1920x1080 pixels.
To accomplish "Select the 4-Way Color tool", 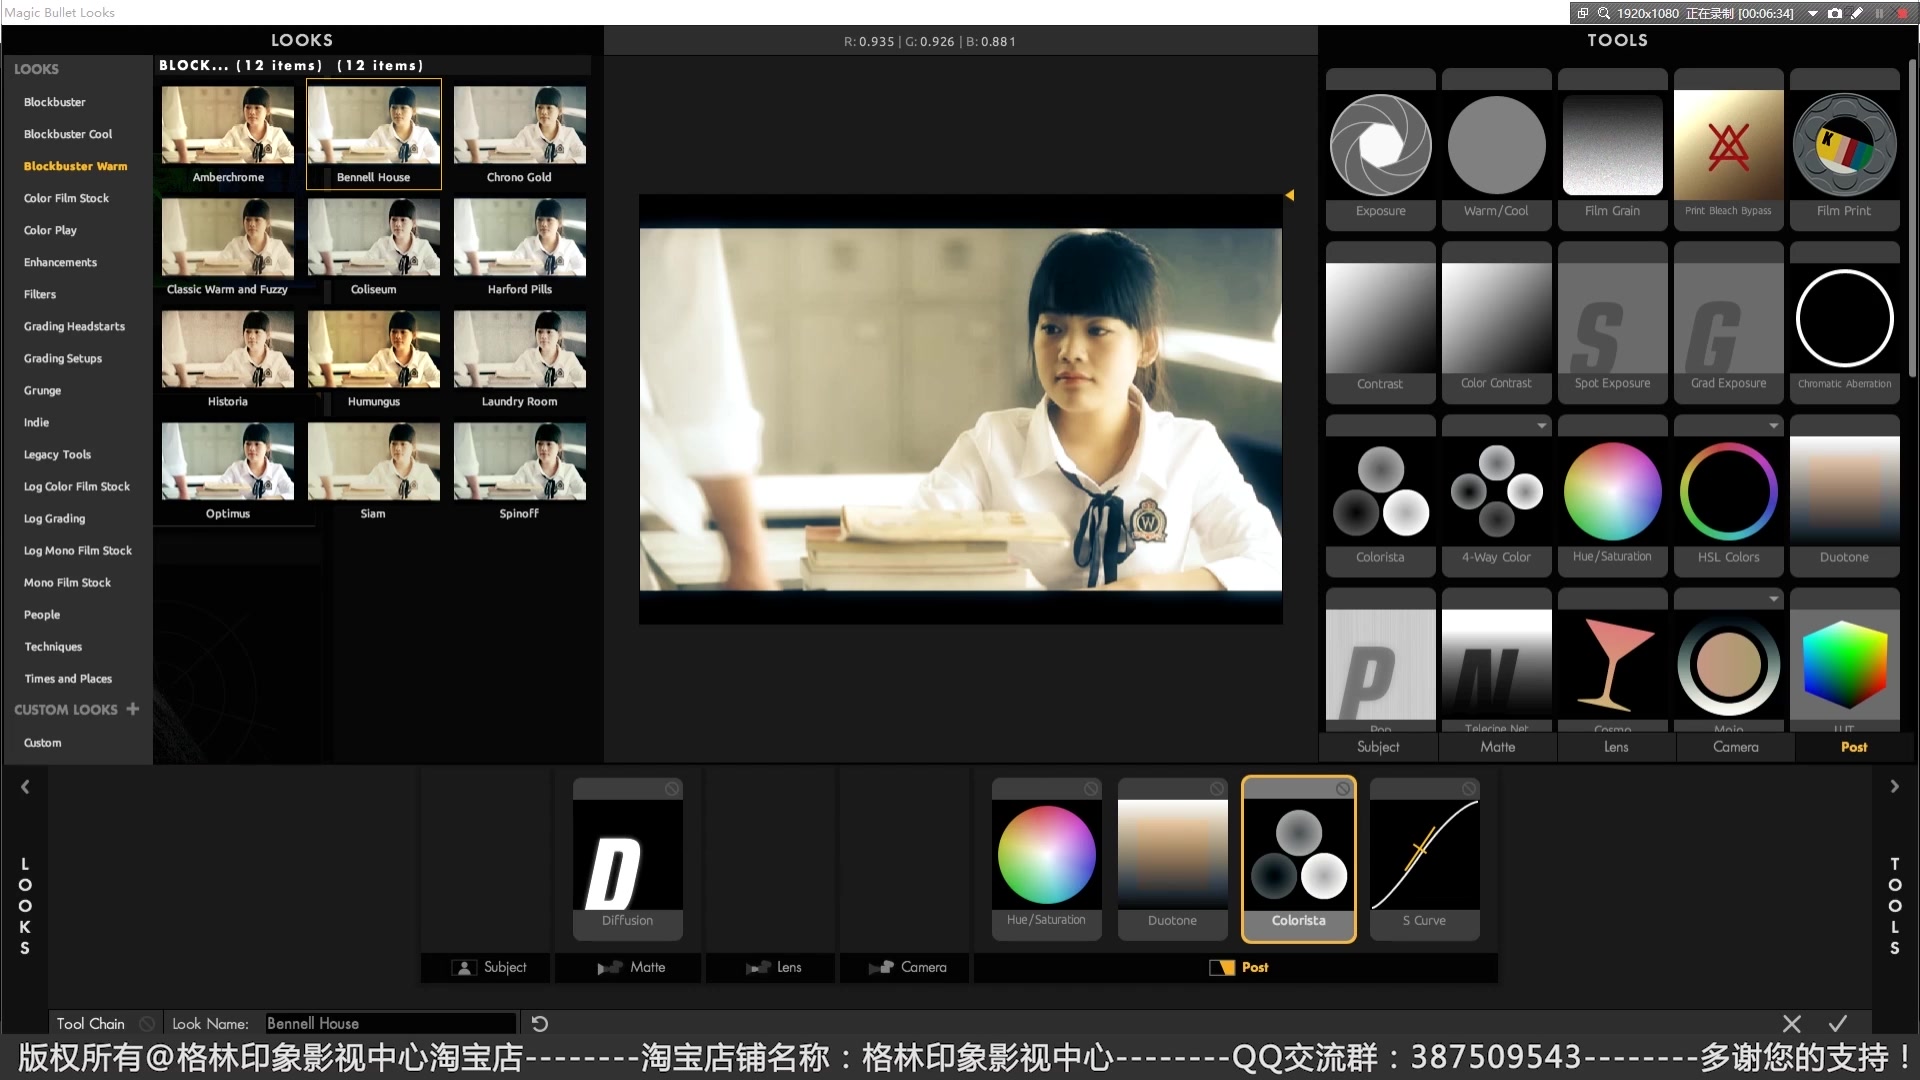I will click(x=1496, y=496).
